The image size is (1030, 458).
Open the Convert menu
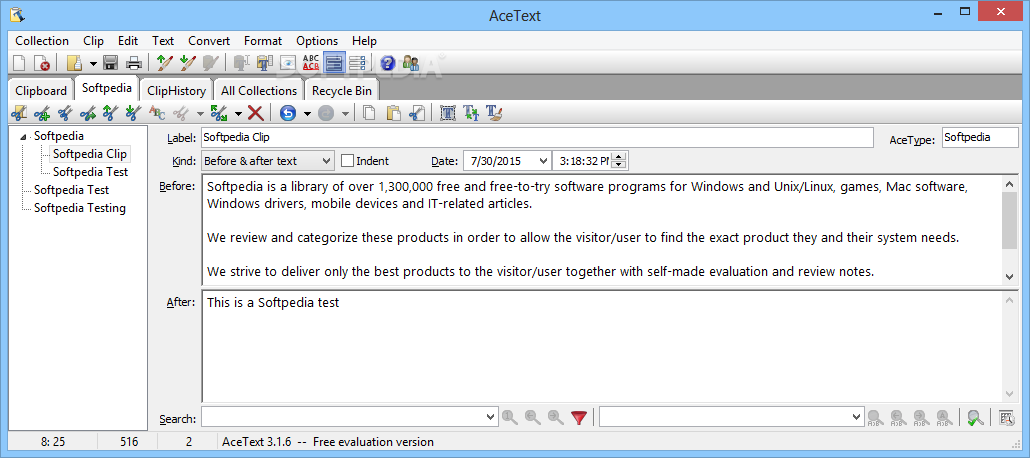209,41
